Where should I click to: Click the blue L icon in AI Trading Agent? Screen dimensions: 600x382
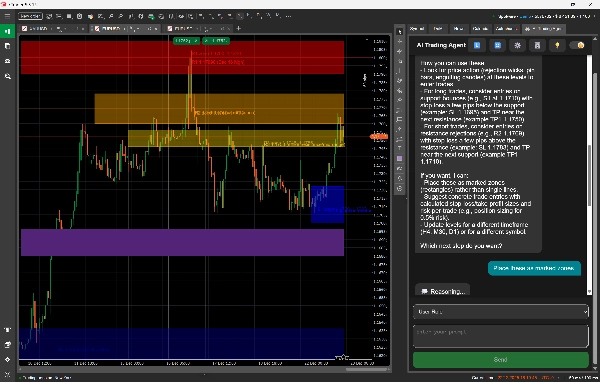[477, 45]
